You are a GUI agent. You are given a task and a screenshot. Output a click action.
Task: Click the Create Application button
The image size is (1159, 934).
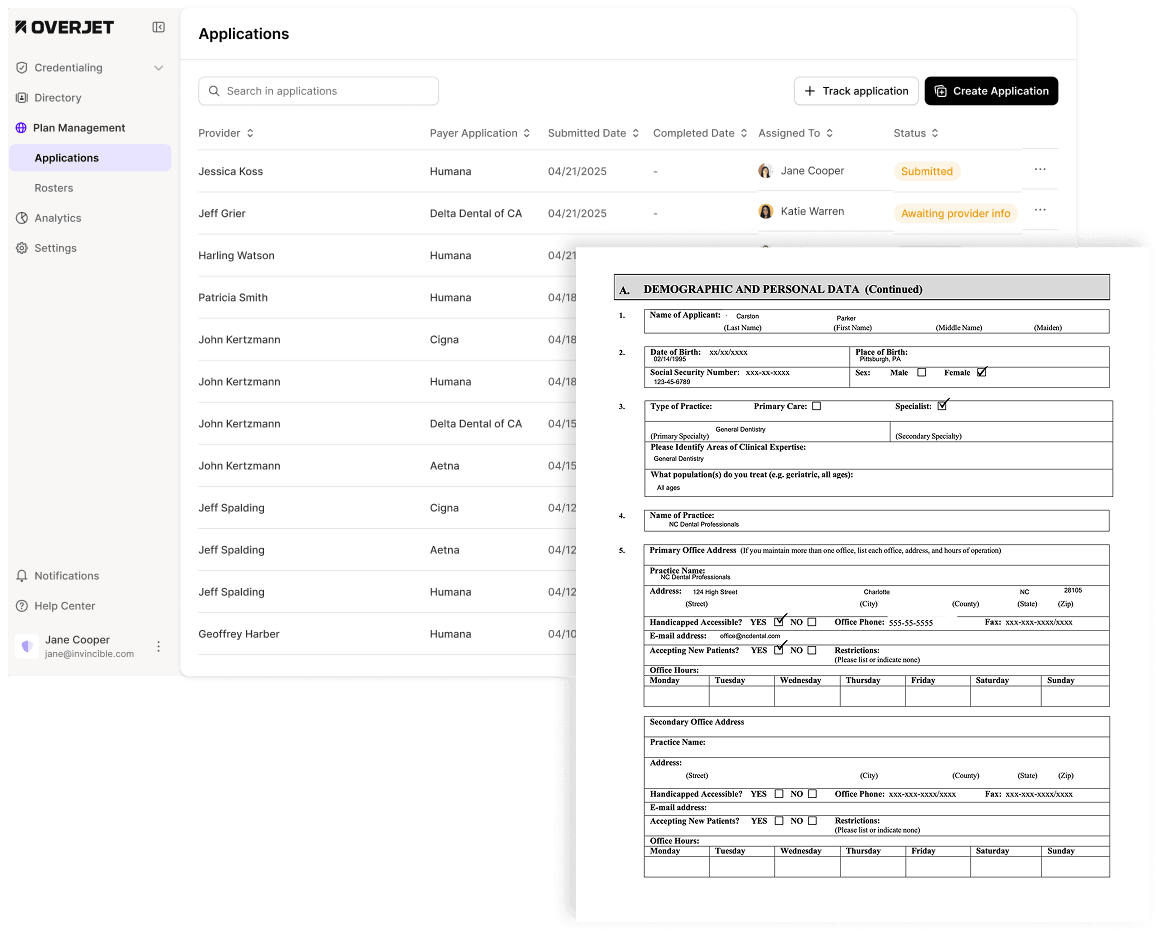click(990, 91)
